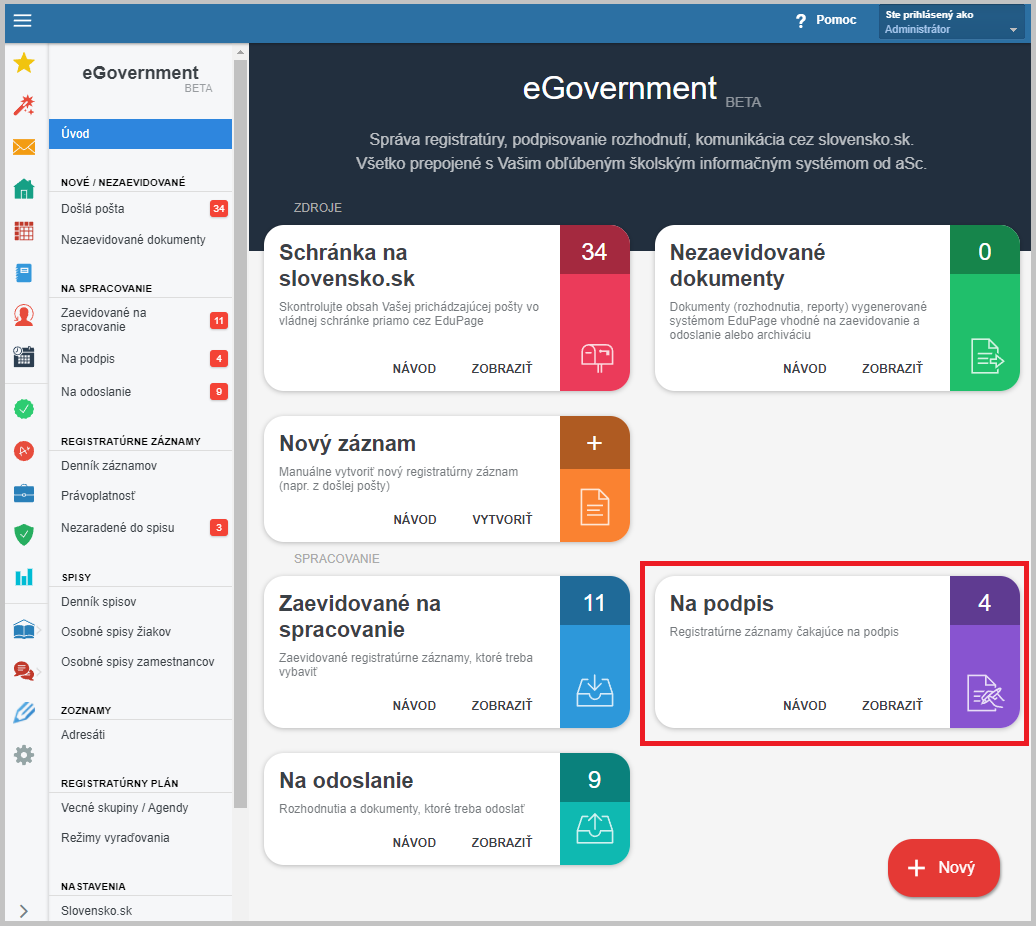Screen dimensions: 1036x926
Task: Click the yellow star favorites icon
Action: (x=24, y=63)
